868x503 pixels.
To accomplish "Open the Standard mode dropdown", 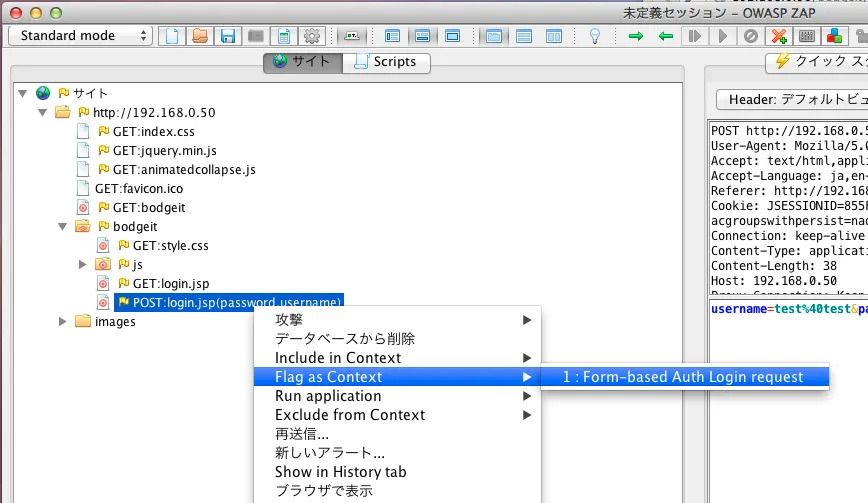I will [x=80, y=36].
